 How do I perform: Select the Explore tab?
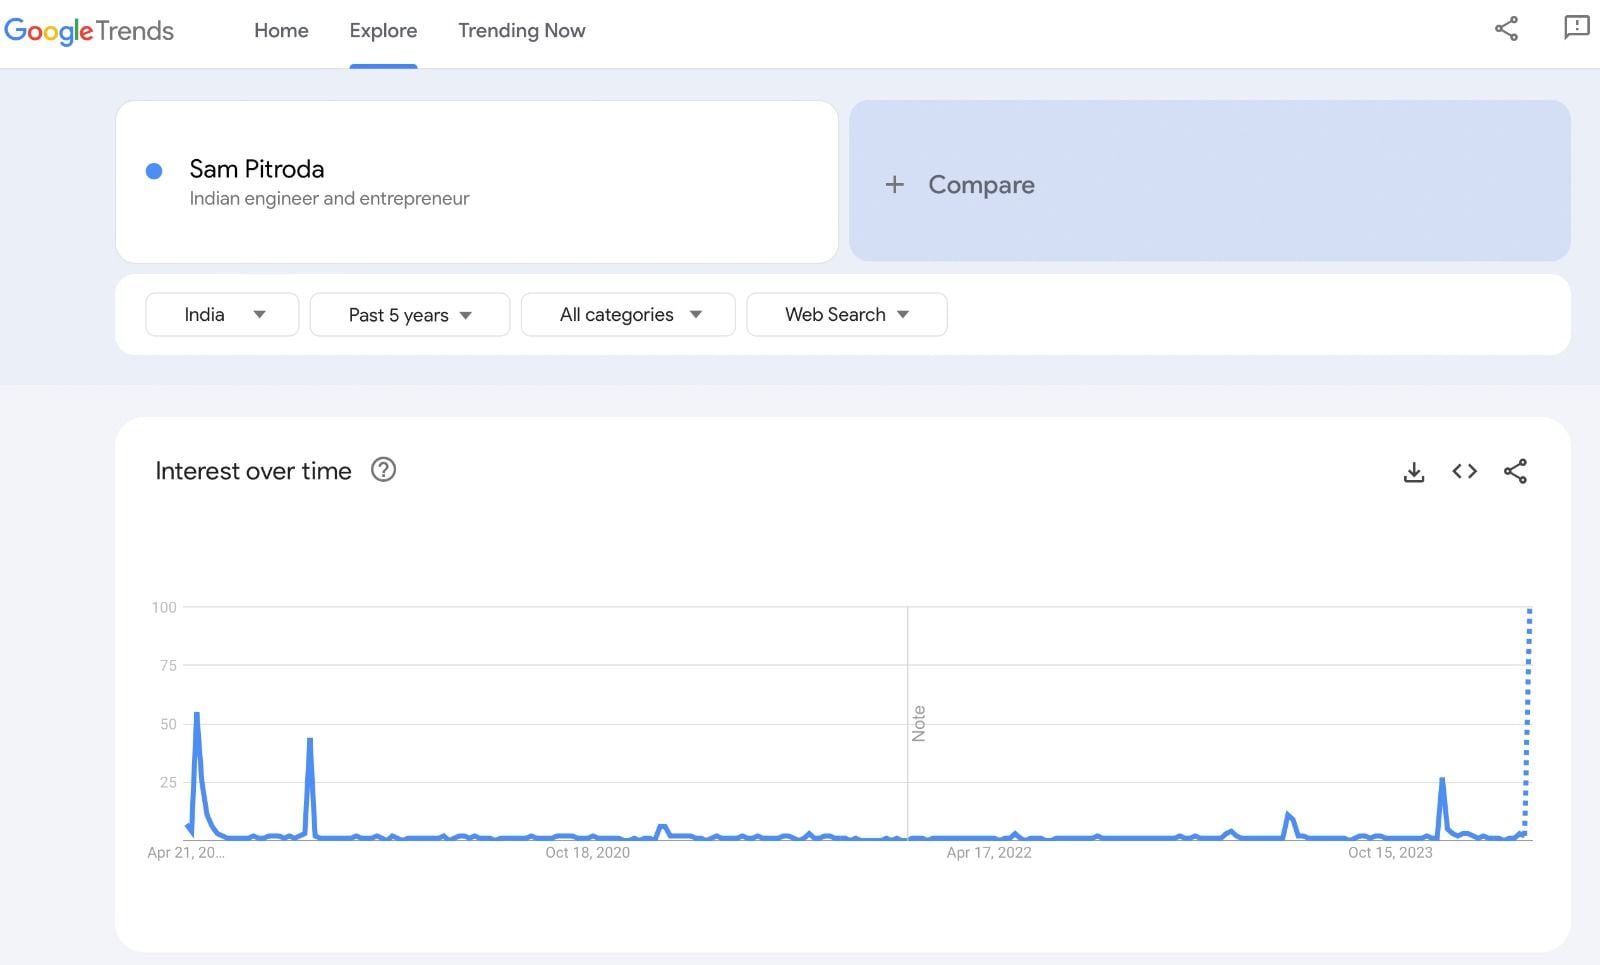click(383, 31)
